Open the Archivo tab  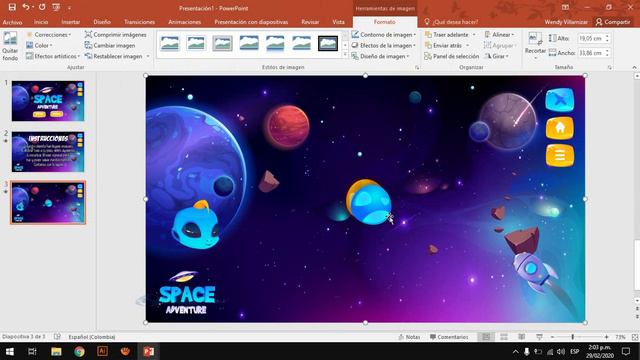(x=12, y=22)
